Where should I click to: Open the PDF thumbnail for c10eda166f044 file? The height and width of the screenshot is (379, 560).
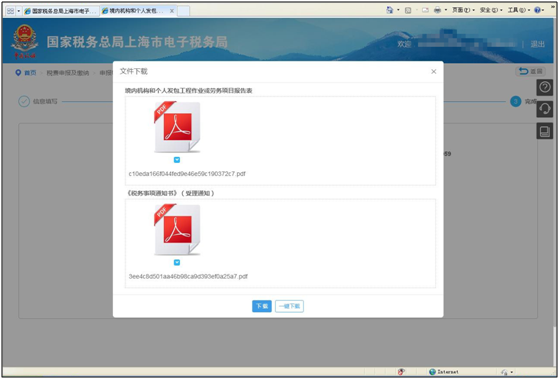click(x=177, y=127)
